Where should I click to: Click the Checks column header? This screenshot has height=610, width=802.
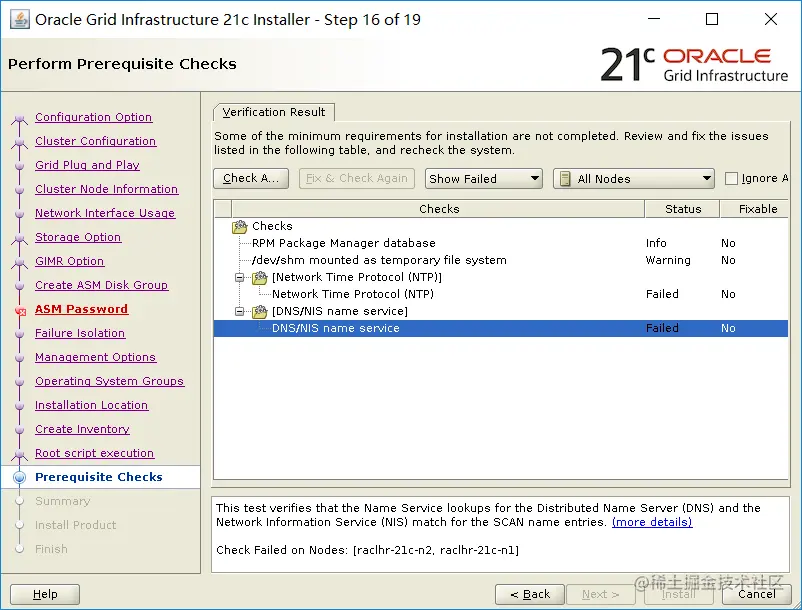[x=439, y=209]
